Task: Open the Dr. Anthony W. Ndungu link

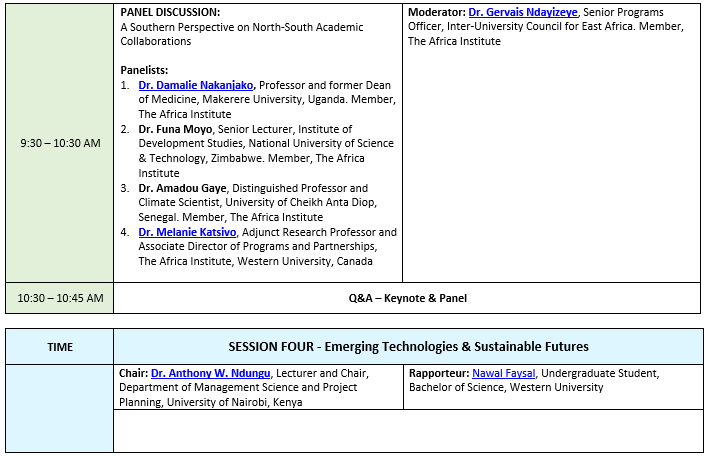Action: [x=211, y=373]
